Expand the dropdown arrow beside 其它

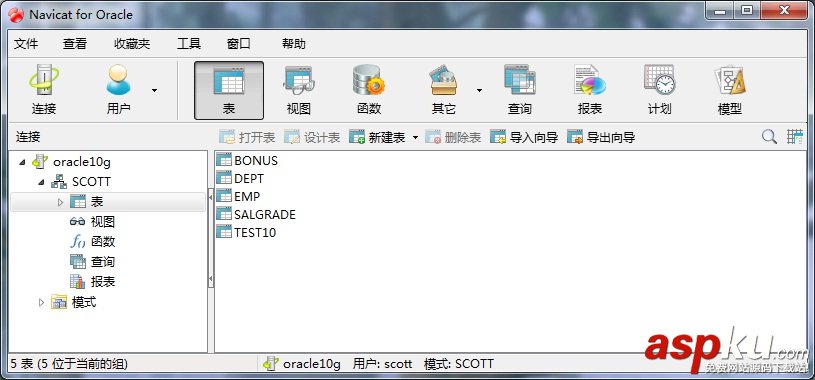pyautogui.click(x=479, y=90)
